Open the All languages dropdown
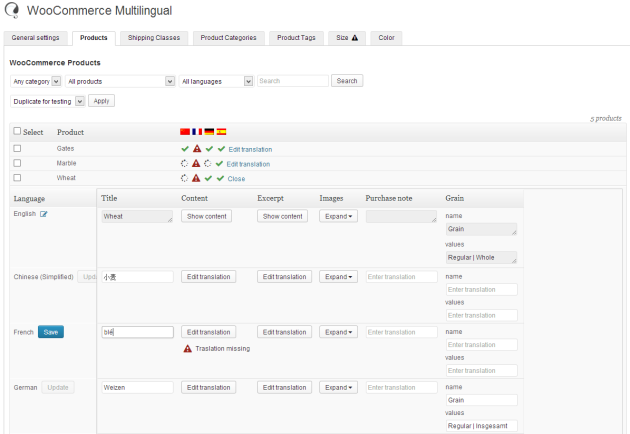 (216, 81)
